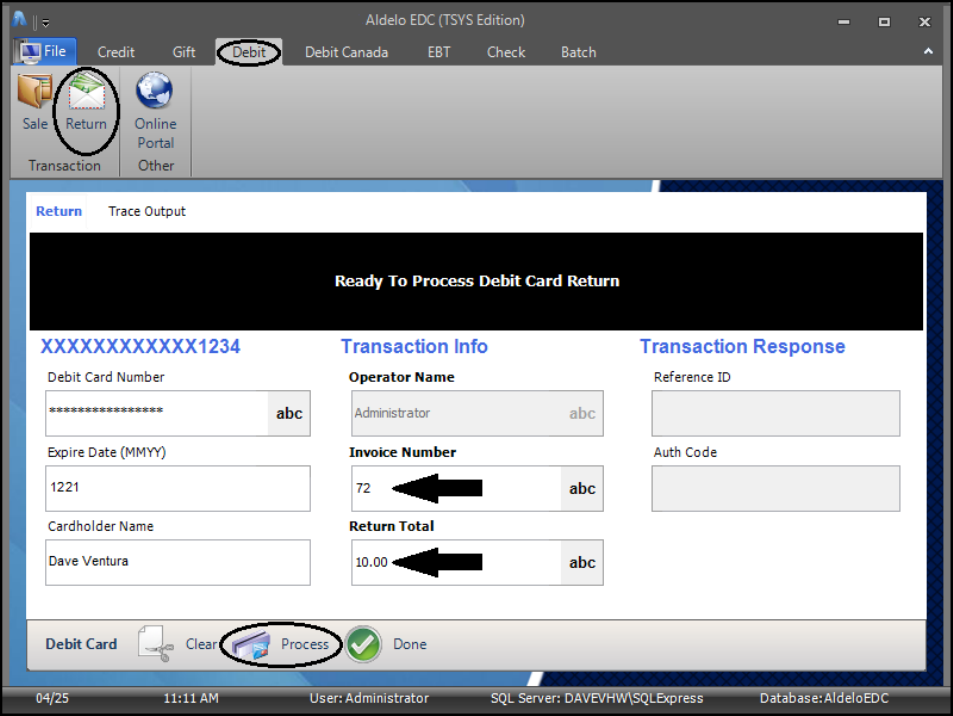Click the Expire Date (MMYY) field

177,488
